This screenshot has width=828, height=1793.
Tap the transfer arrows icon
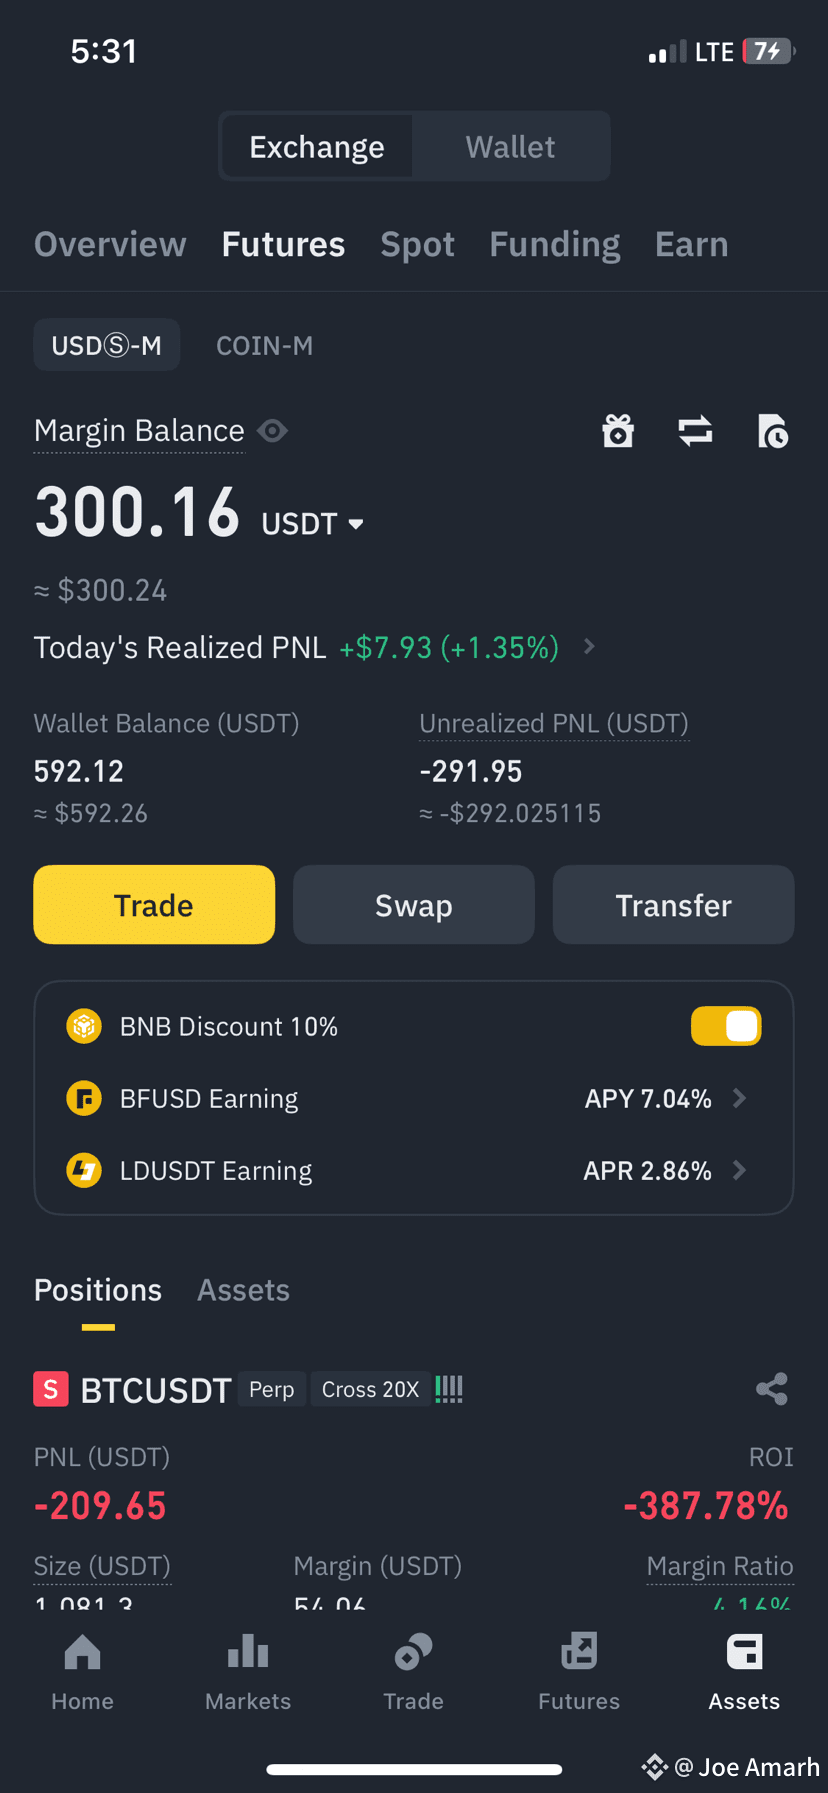(695, 431)
